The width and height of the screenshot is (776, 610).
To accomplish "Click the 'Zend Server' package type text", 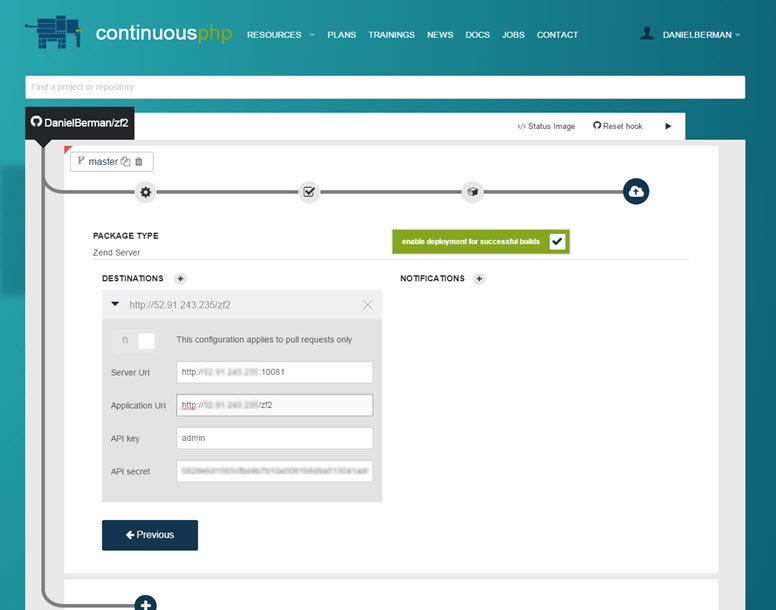I will coord(116,252).
